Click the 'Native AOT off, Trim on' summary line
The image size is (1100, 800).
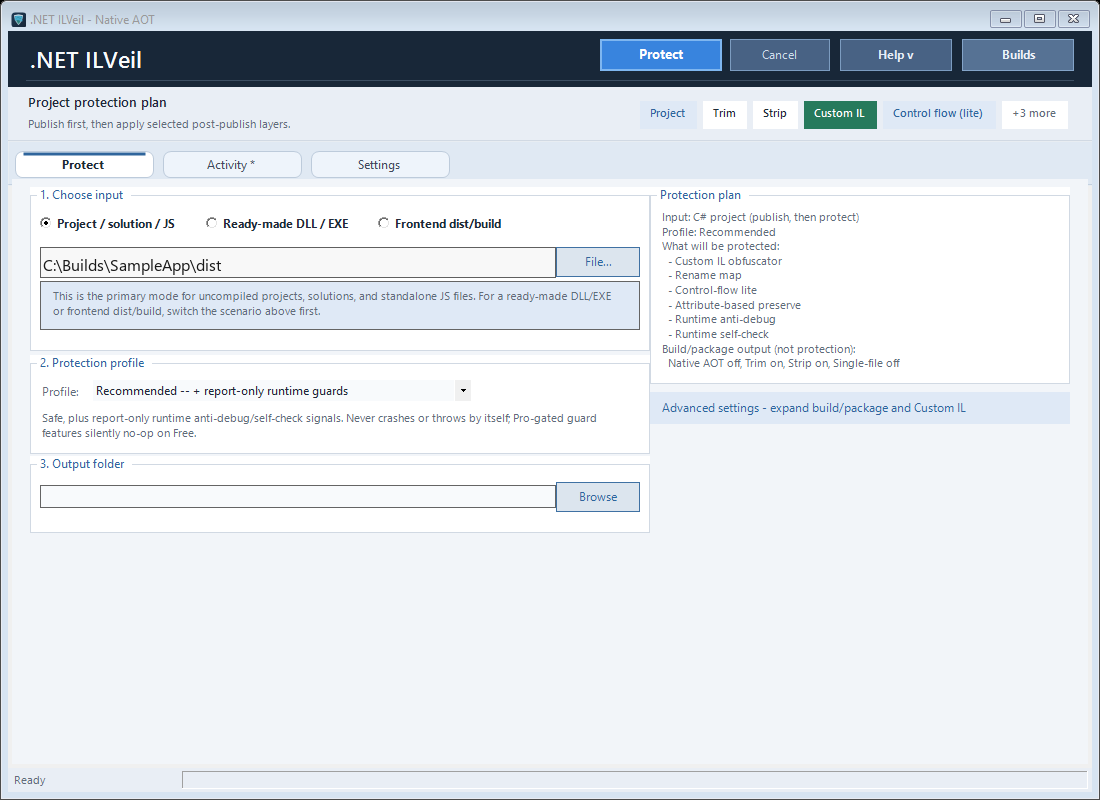click(784, 364)
